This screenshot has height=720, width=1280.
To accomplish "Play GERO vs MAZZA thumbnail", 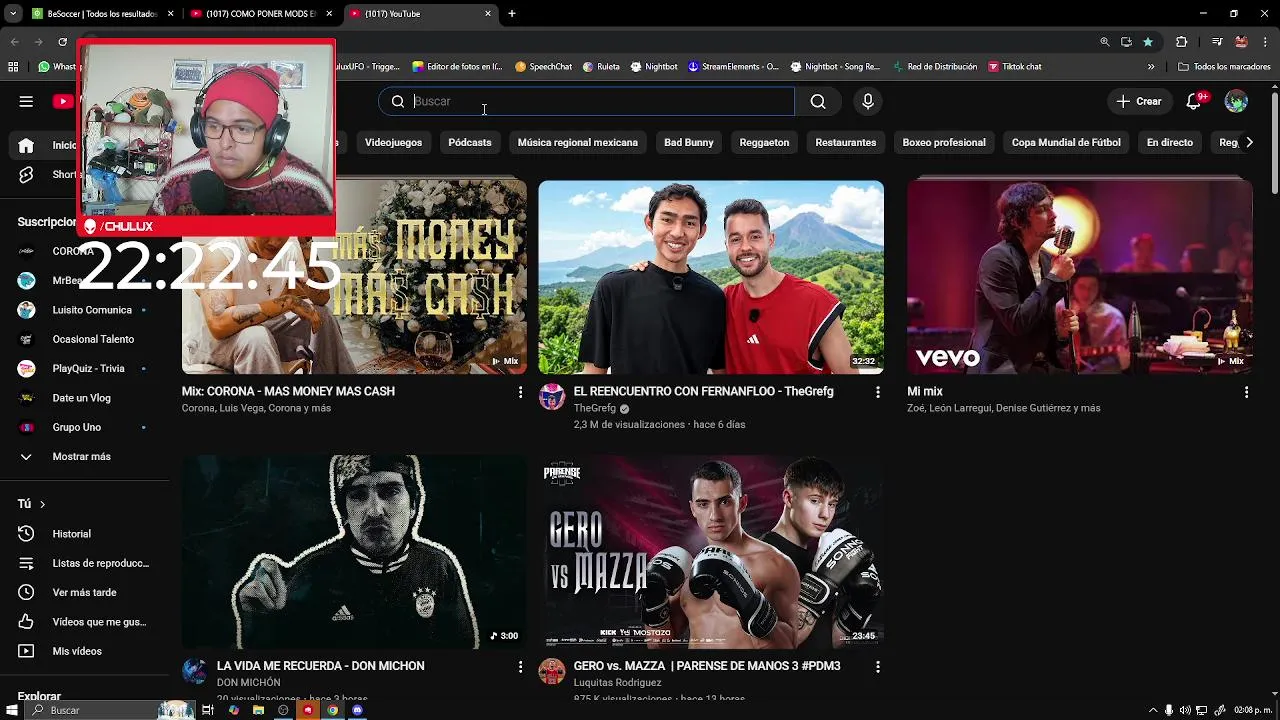I will (x=711, y=552).
